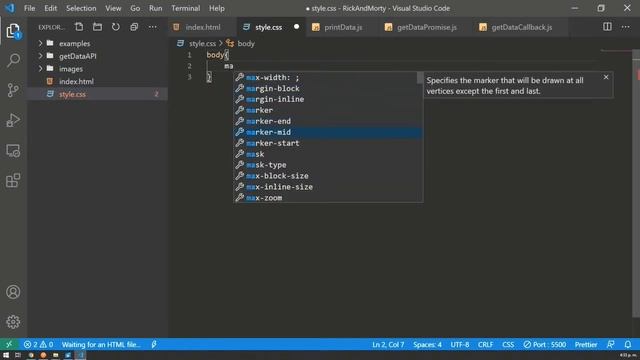The image size is (640, 360).
Task: Open the Run and Debug view
Action: (x=13, y=120)
